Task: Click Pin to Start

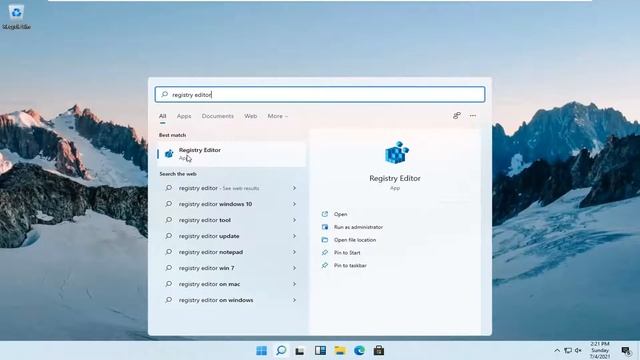Action: 347,252
